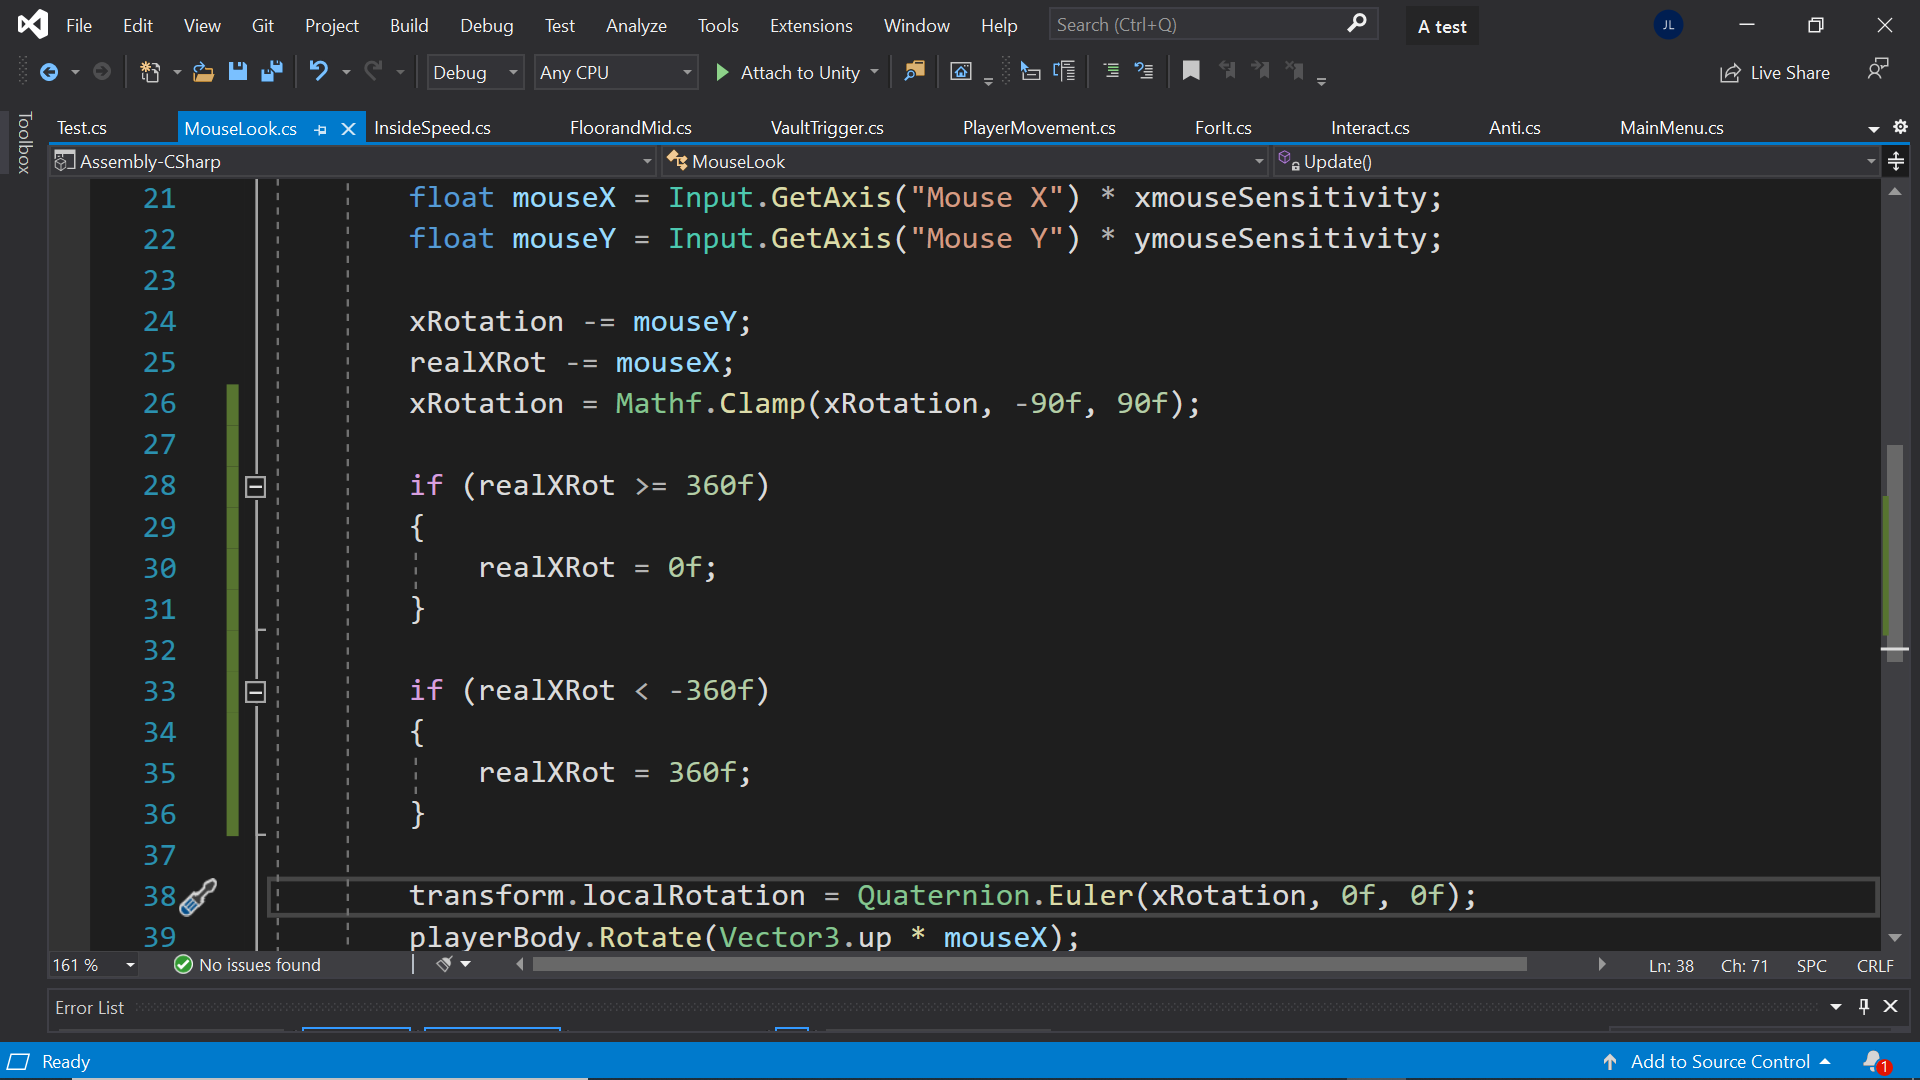Open the undo history dropdown arrow
The width and height of the screenshot is (1920, 1080).
(346, 72)
